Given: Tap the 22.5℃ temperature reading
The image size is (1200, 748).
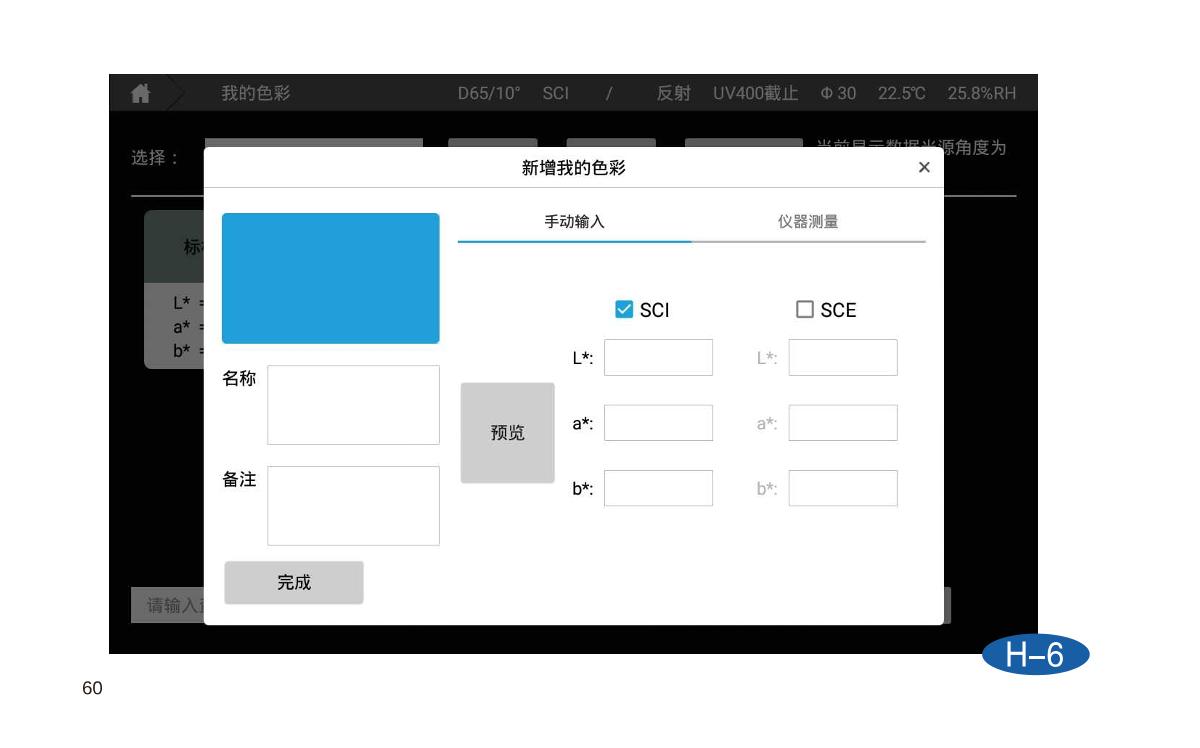Looking at the screenshot, I should [x=901, y=93].
